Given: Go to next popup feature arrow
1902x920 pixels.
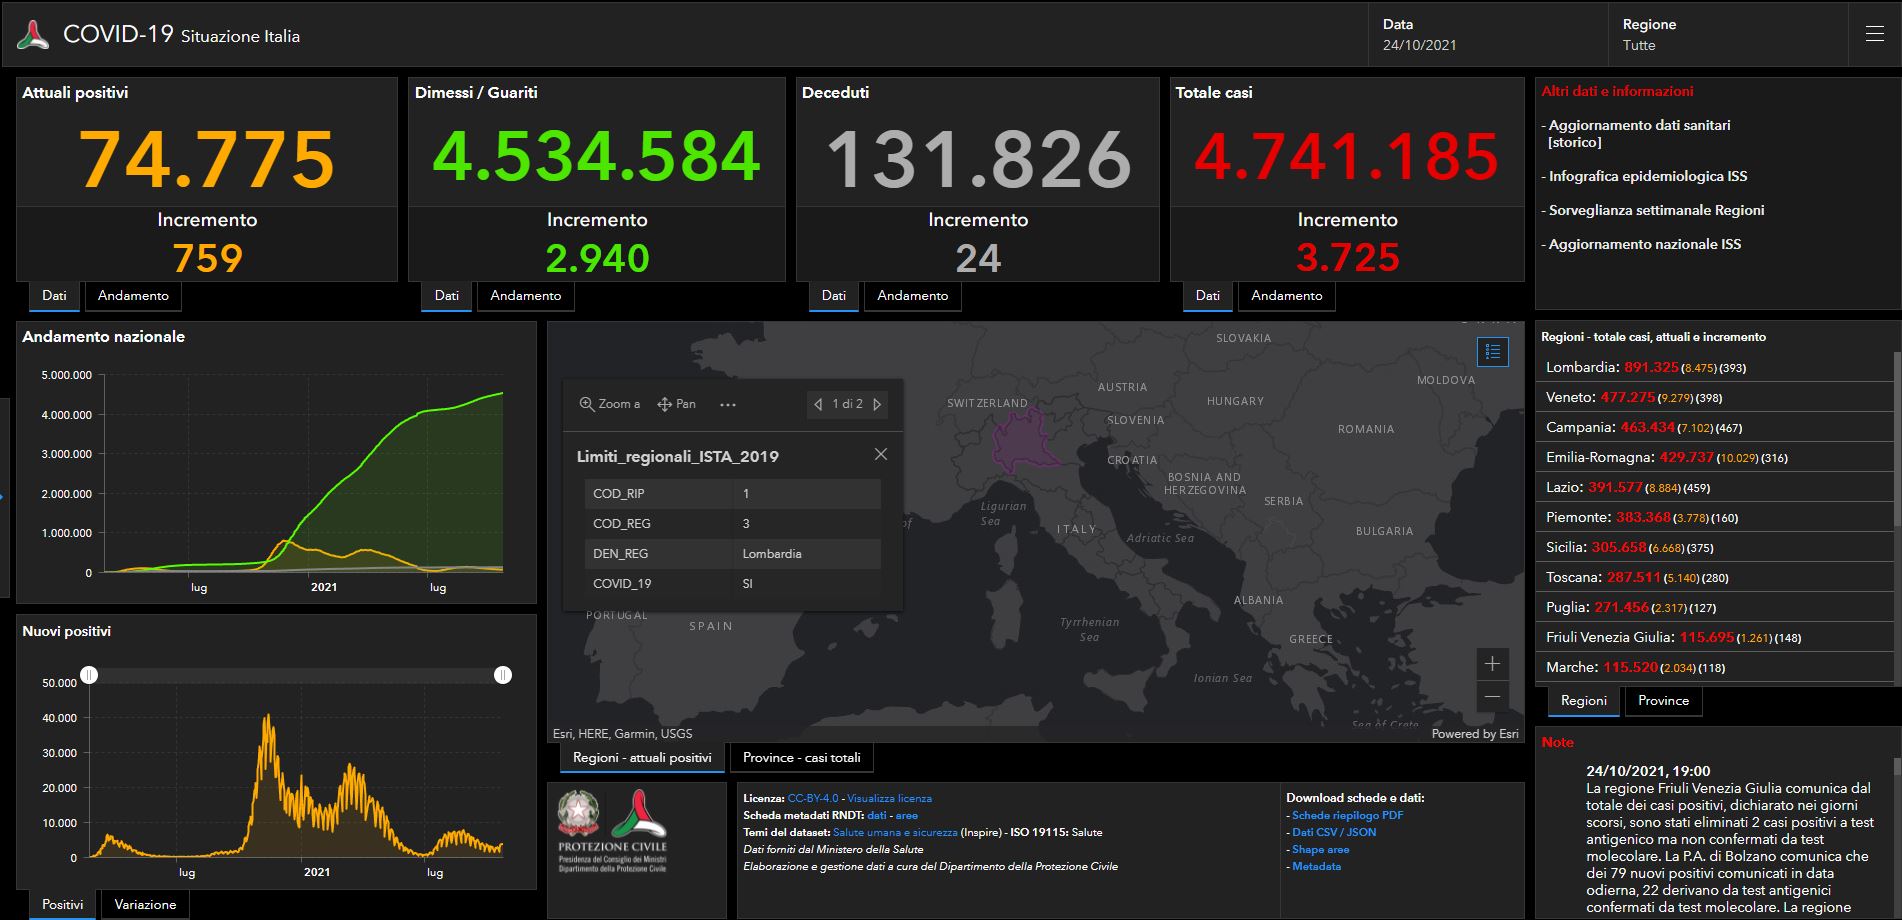Looking at the screenshot, I should [877, 405].
